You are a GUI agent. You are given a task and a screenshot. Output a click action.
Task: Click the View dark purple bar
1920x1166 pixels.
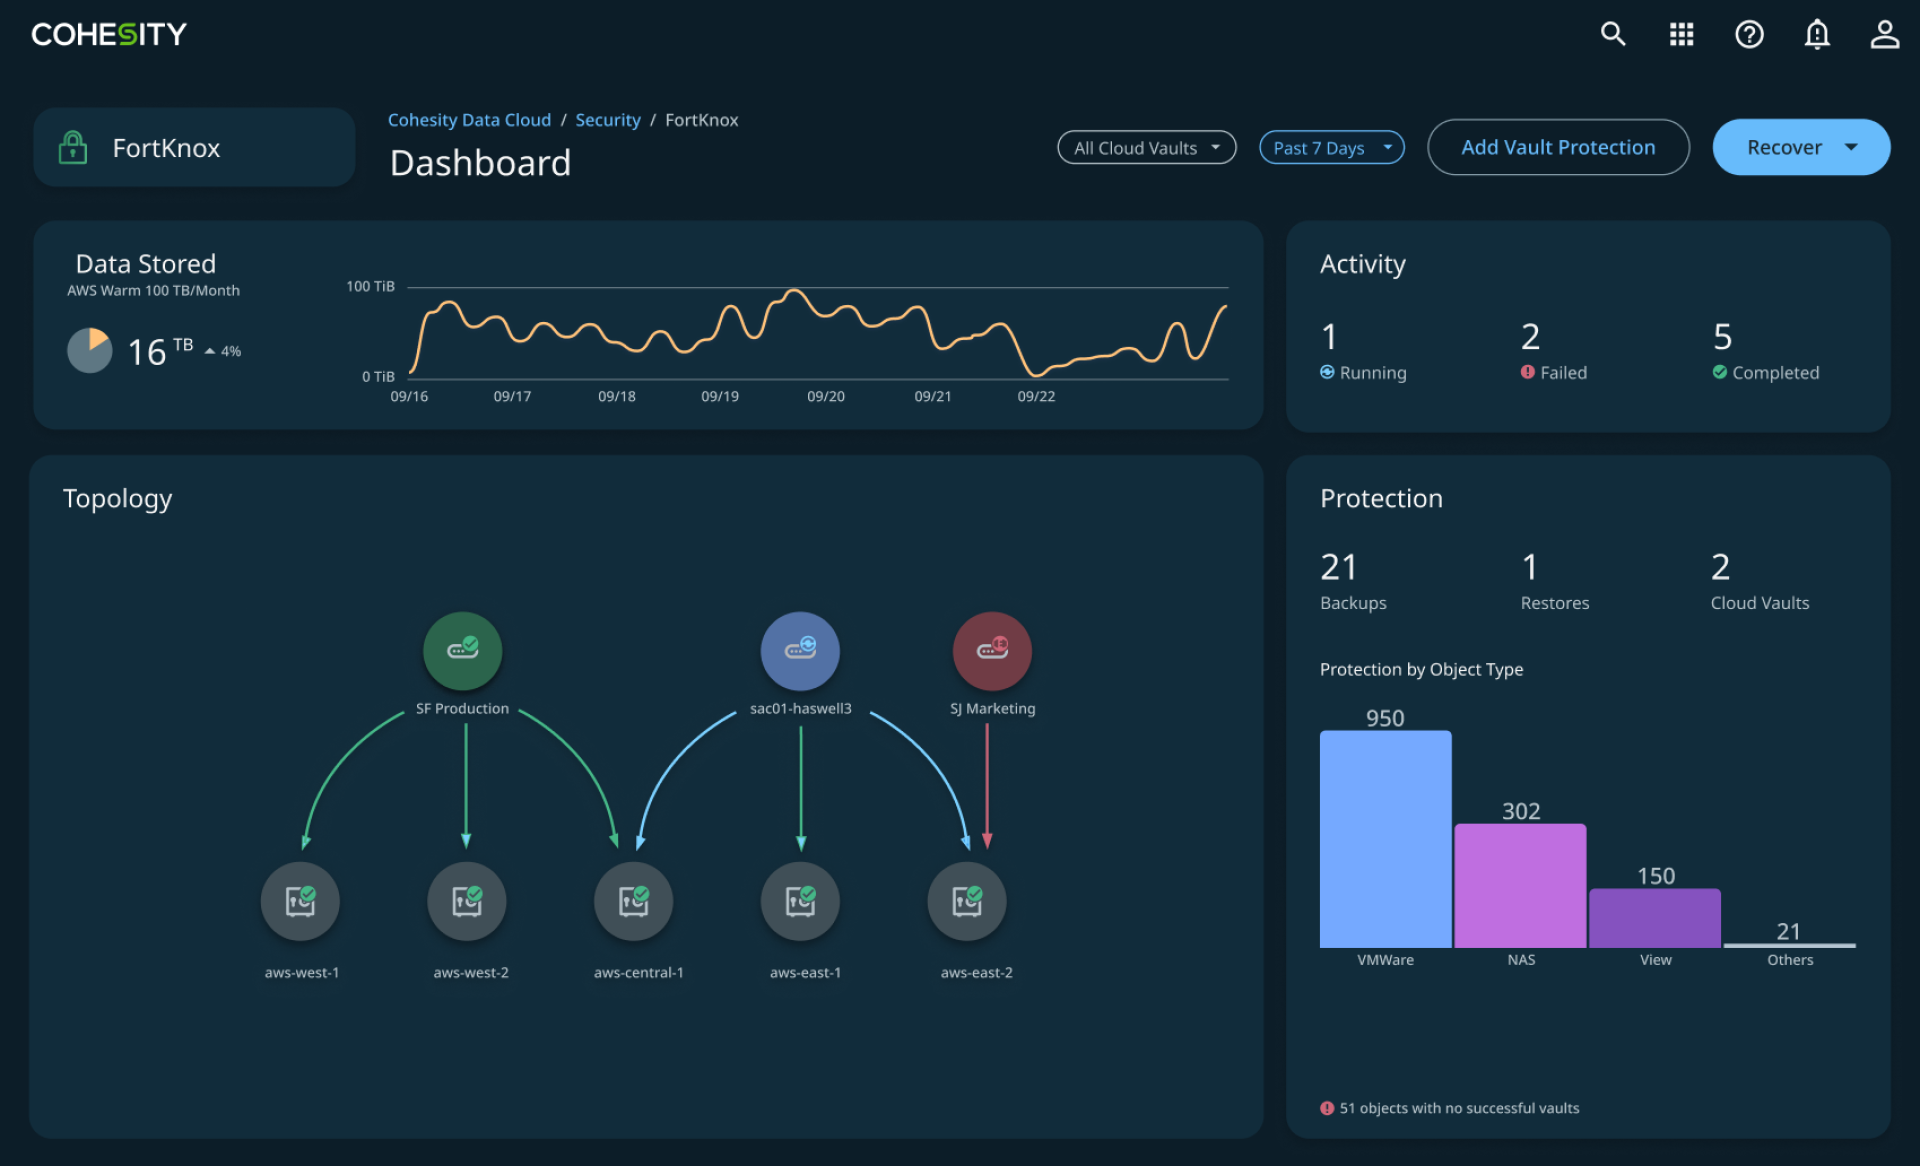tap(1655, 918)
